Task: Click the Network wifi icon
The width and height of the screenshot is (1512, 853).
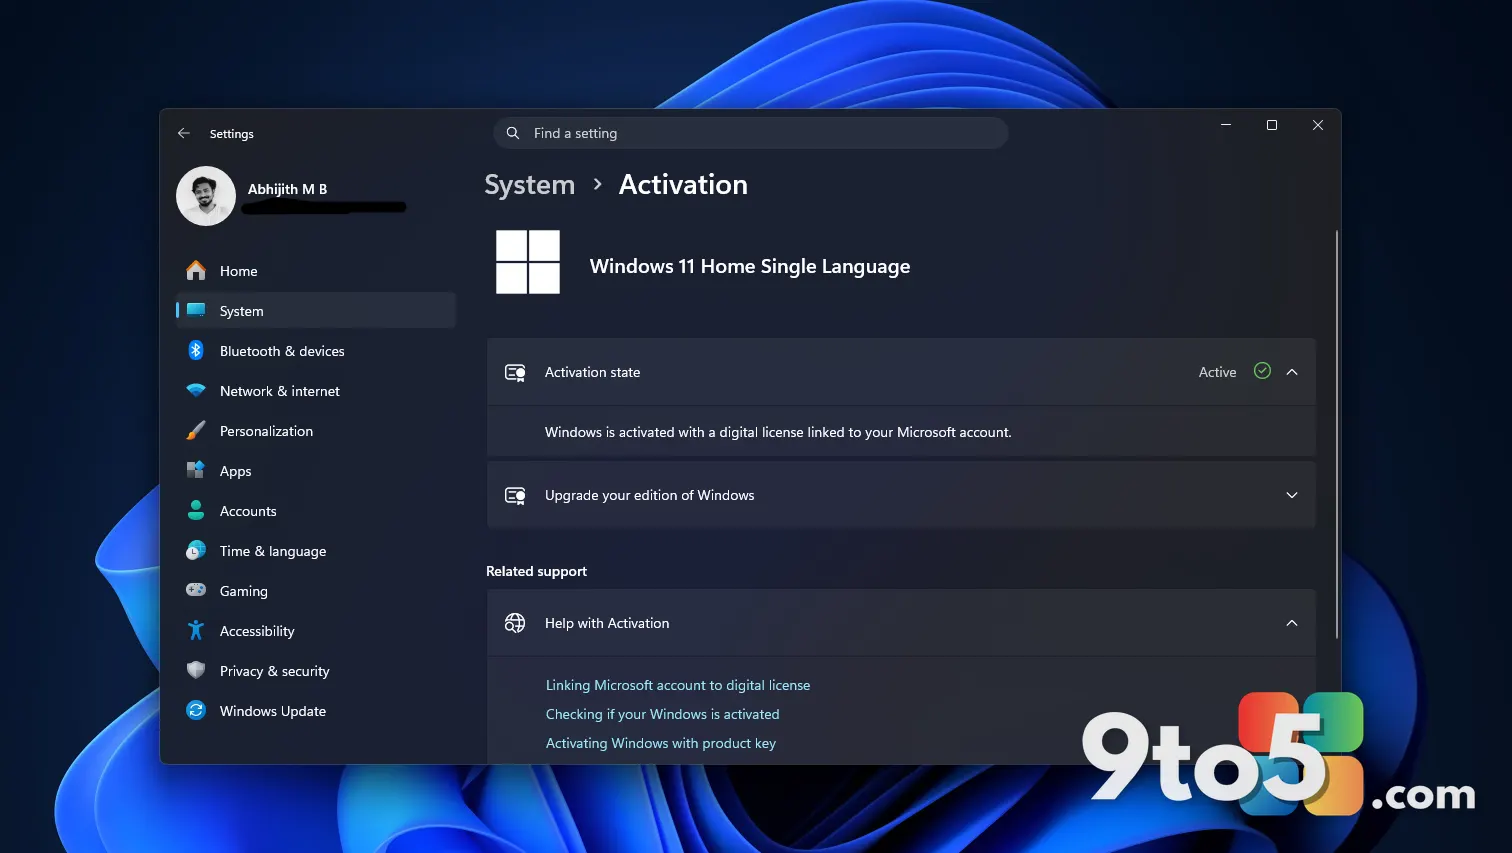Action: coord(196,391)
